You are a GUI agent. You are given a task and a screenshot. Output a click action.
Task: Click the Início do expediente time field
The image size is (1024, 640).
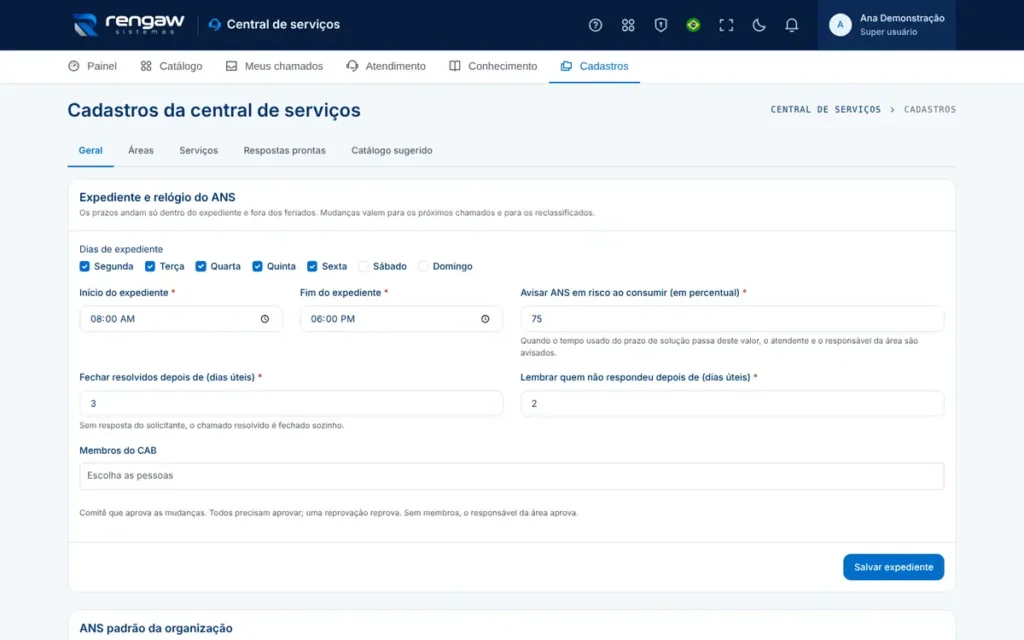pos(181,319)
